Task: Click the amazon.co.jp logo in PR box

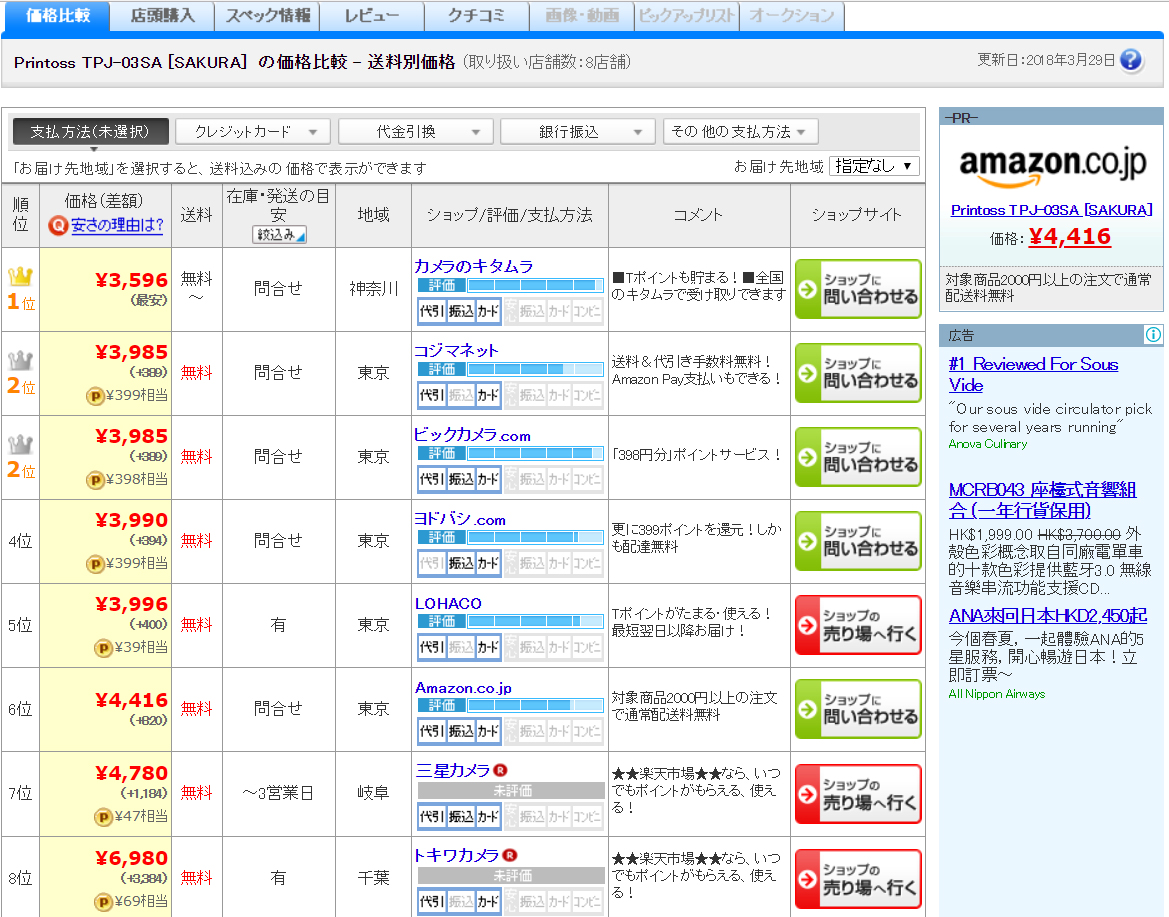Action: tap(1052, 166)
